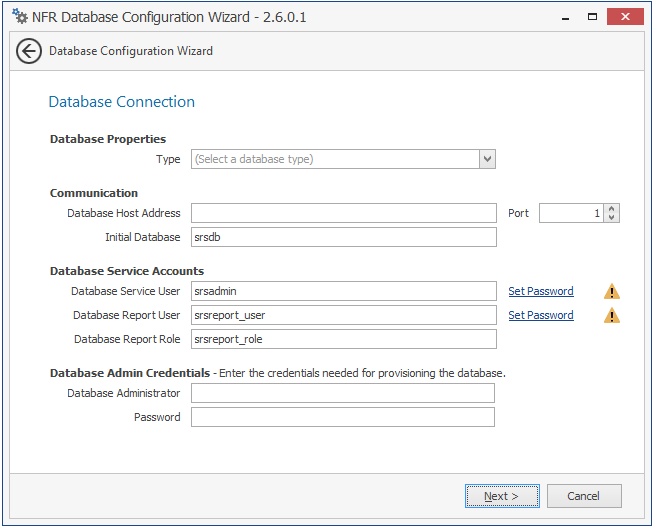Decrease the Port value with down arrow
Image resolution: width=654 pixels, height=528 pixels.
(612, 218)
